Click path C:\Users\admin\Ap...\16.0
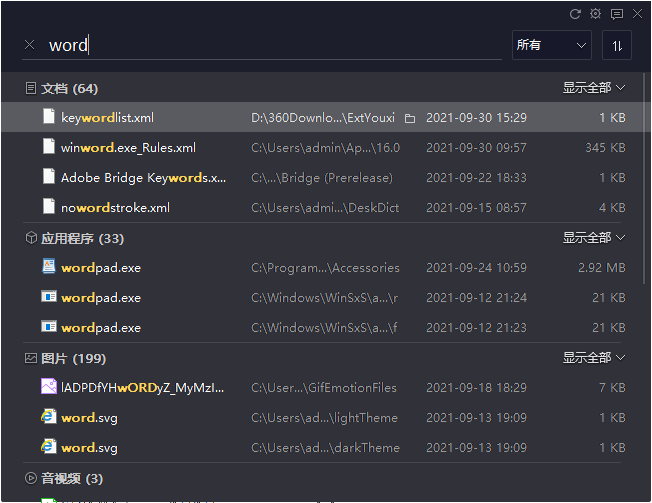The height and width of the screenshot is (503, 652). tap(326, 148)
